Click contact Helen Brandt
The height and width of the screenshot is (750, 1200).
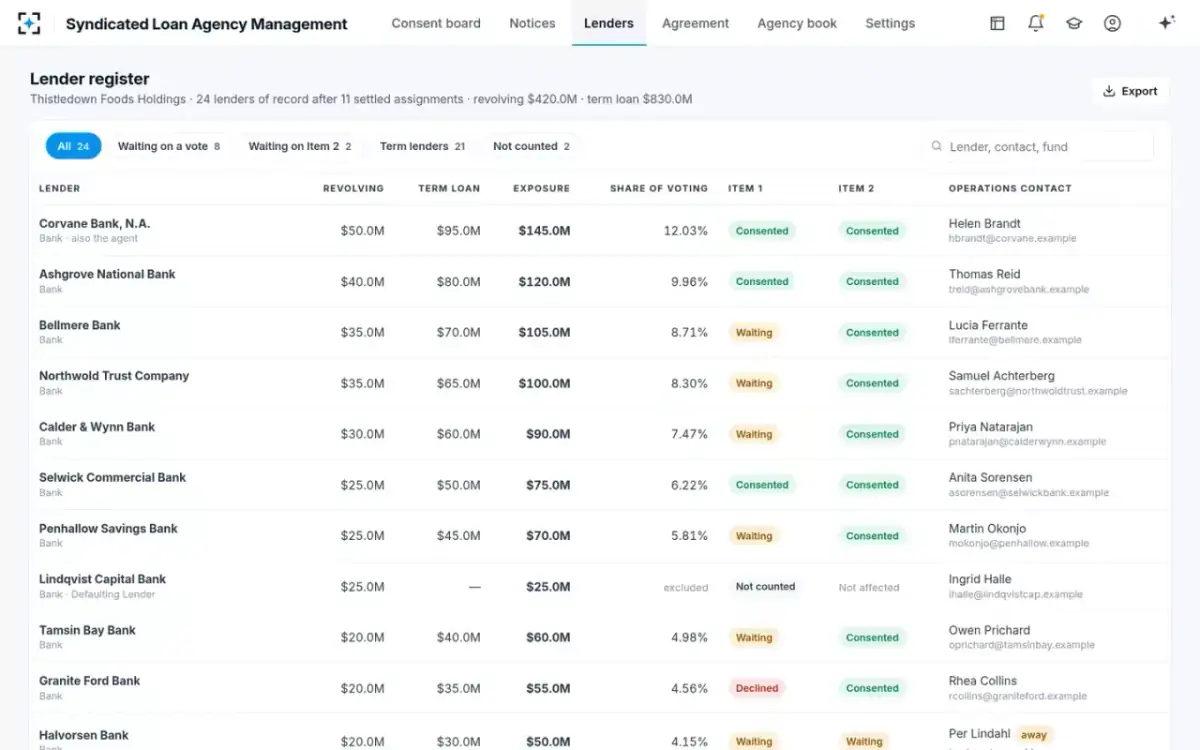point(985,224)
